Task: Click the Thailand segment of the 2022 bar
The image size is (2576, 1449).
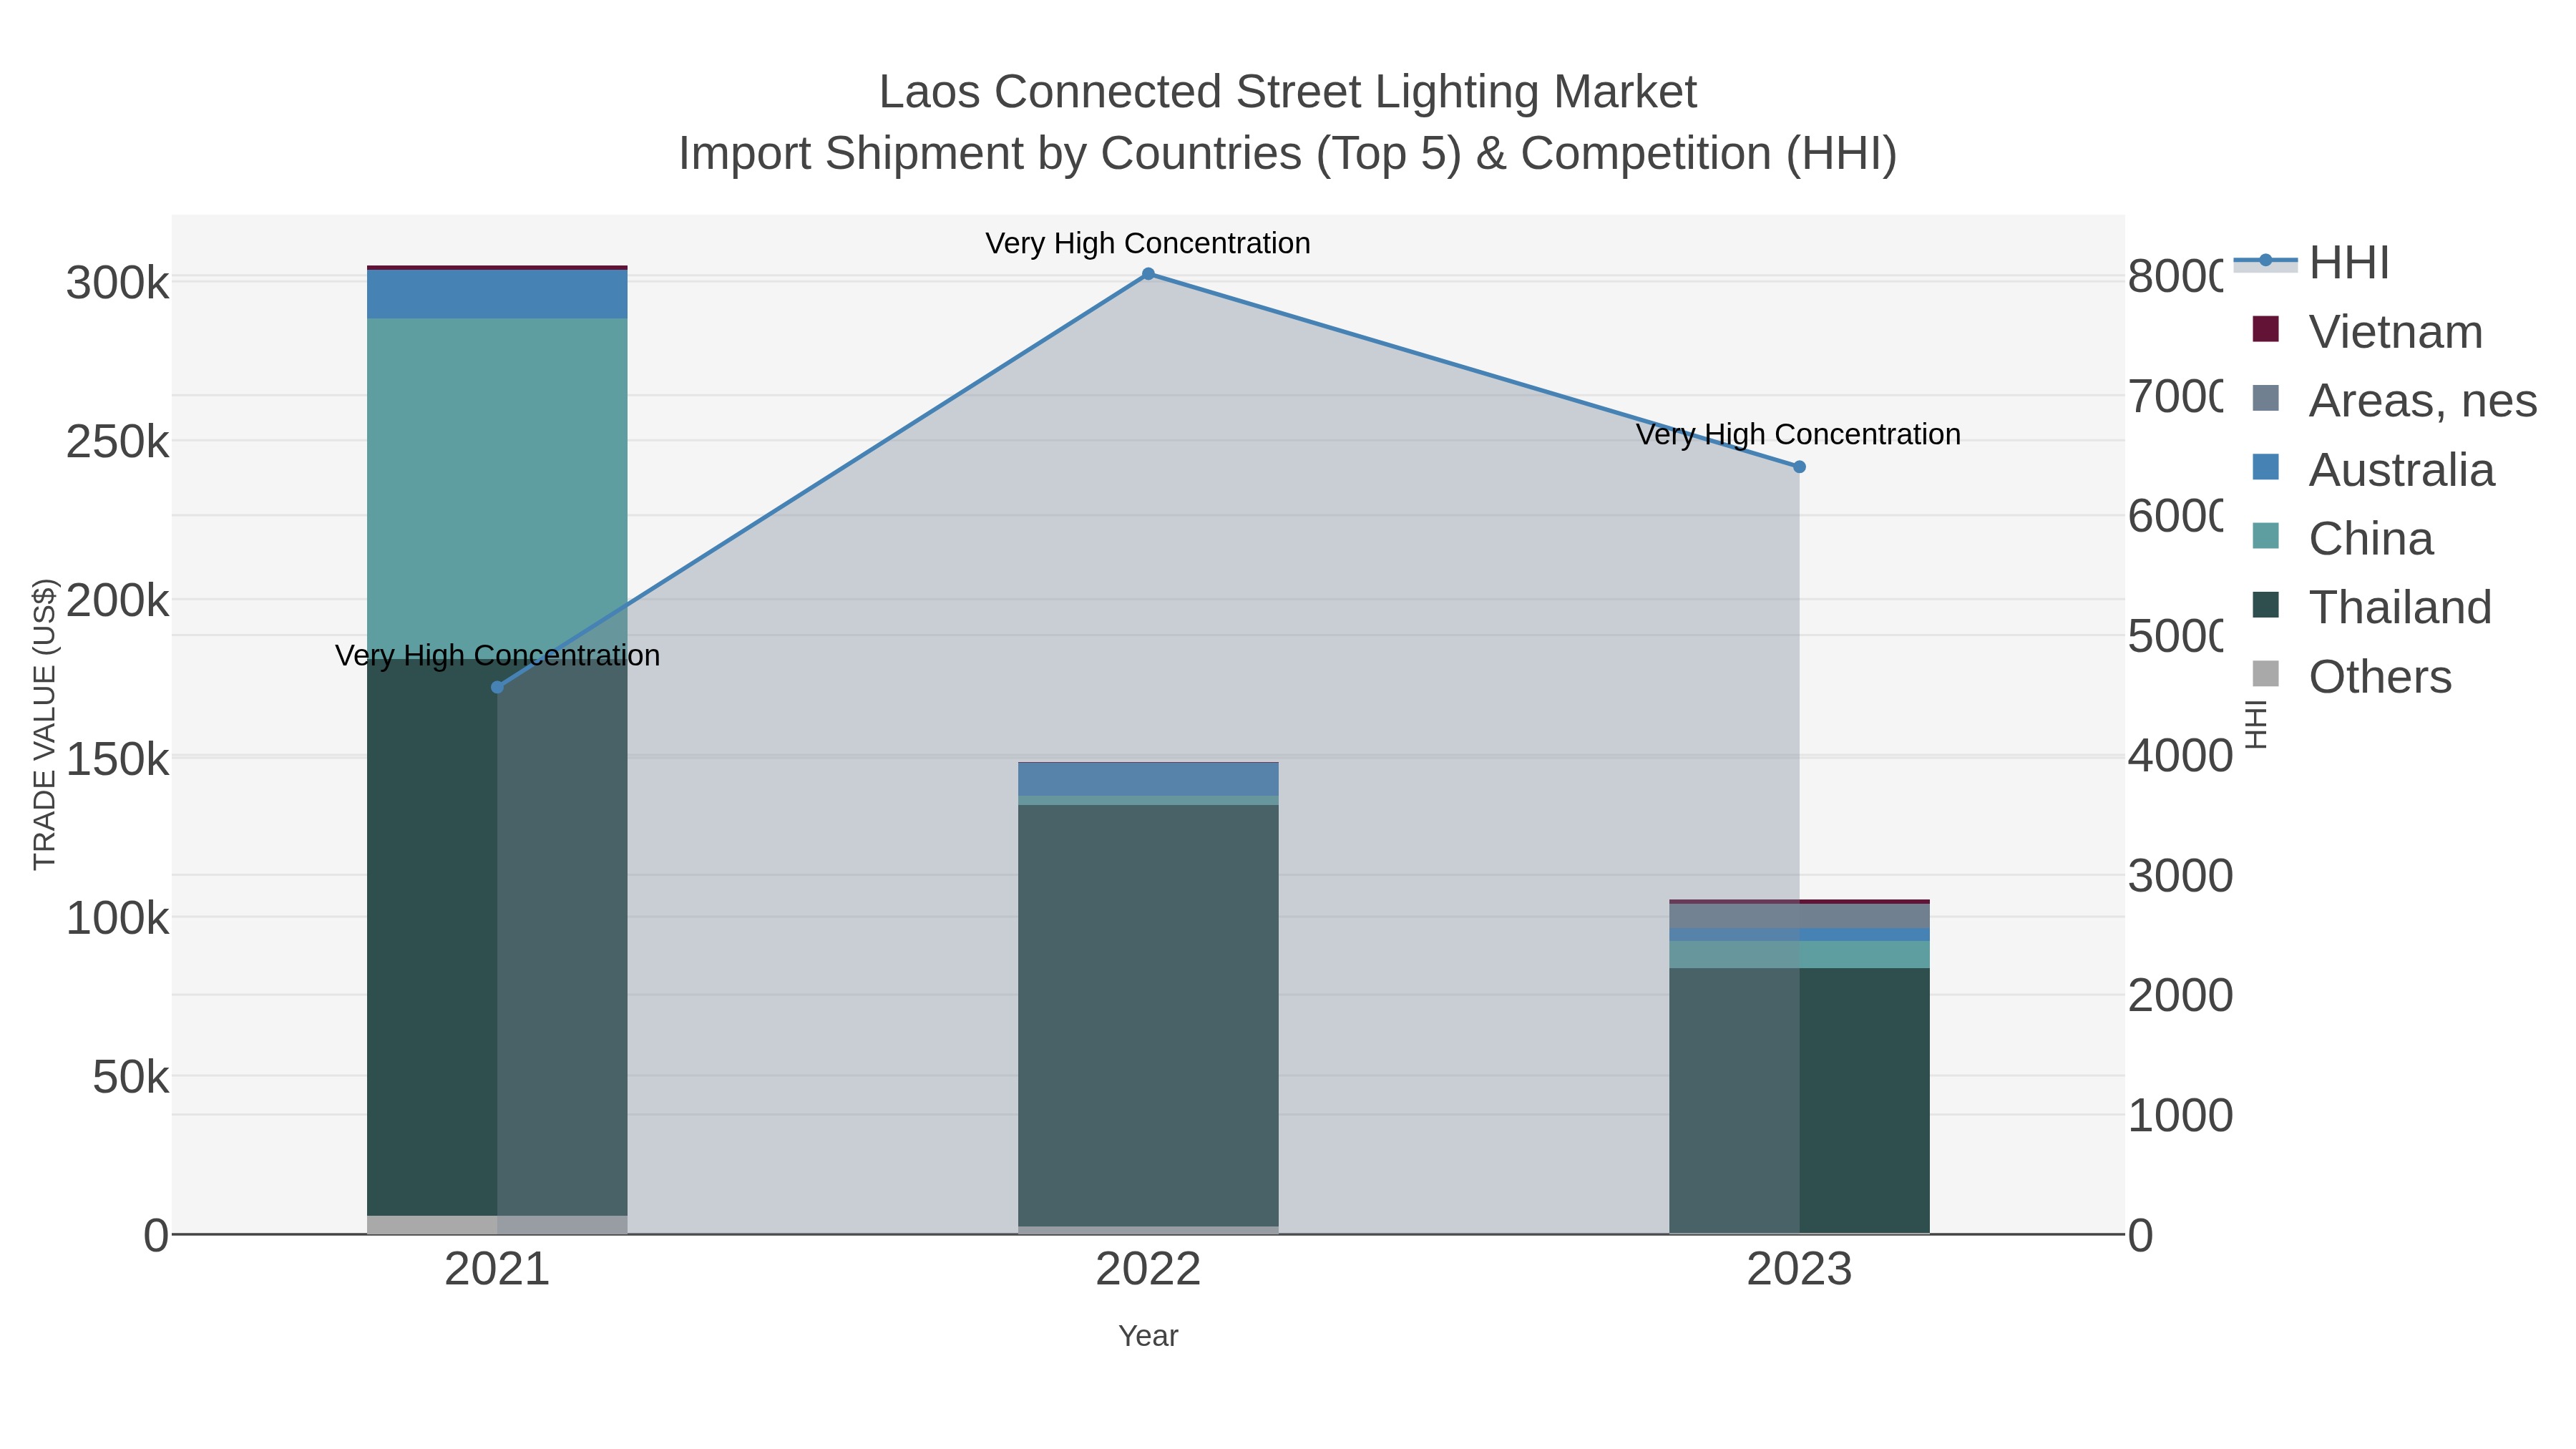Action: tap(1148, 1015)
